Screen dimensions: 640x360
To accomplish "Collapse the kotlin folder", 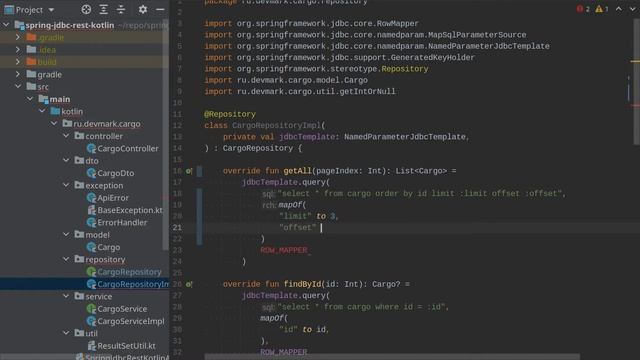I will [x=42, y=111].
